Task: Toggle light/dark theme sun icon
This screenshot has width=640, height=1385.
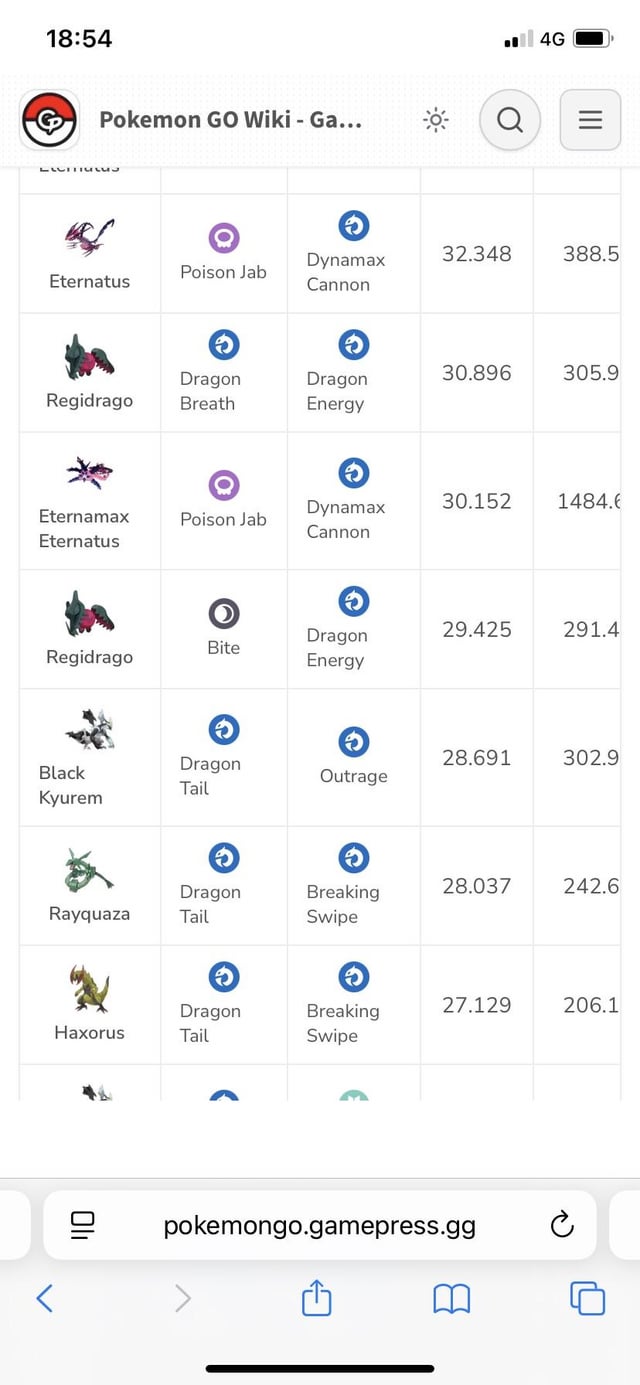Action: [x=436, y=120]
